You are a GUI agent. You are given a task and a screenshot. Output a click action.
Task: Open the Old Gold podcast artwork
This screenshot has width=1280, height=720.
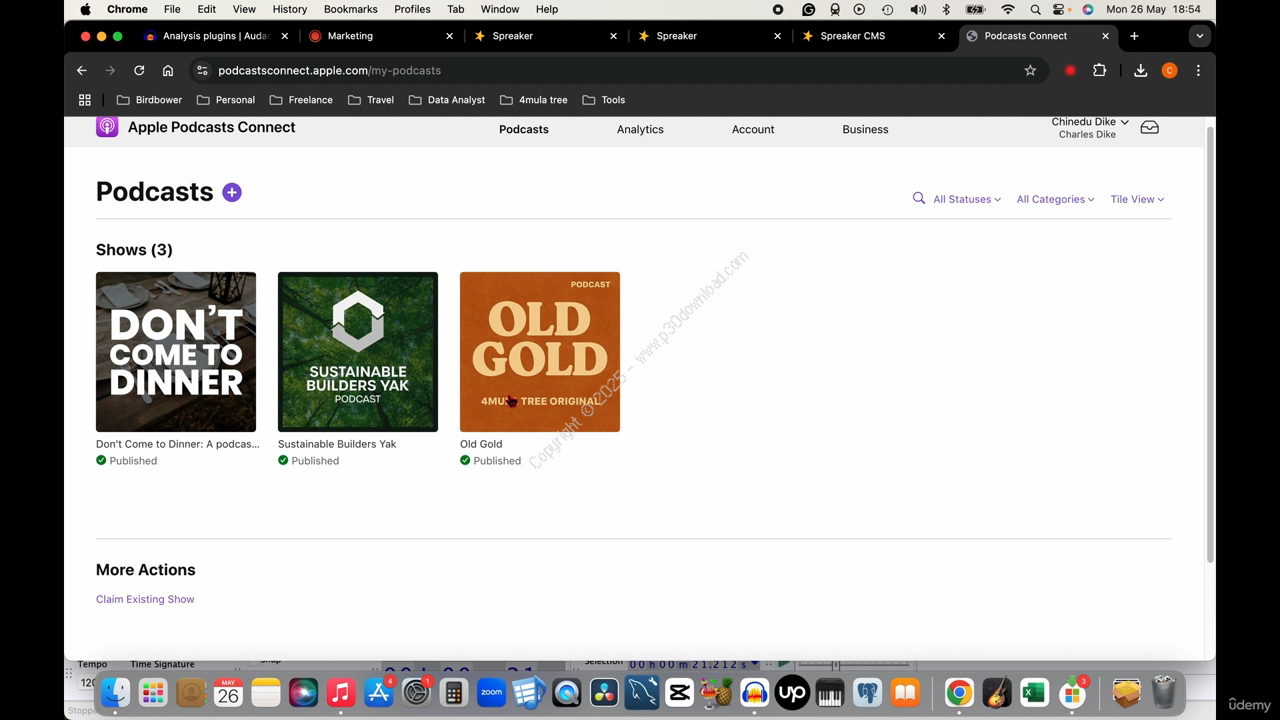(x=540, y=352)
